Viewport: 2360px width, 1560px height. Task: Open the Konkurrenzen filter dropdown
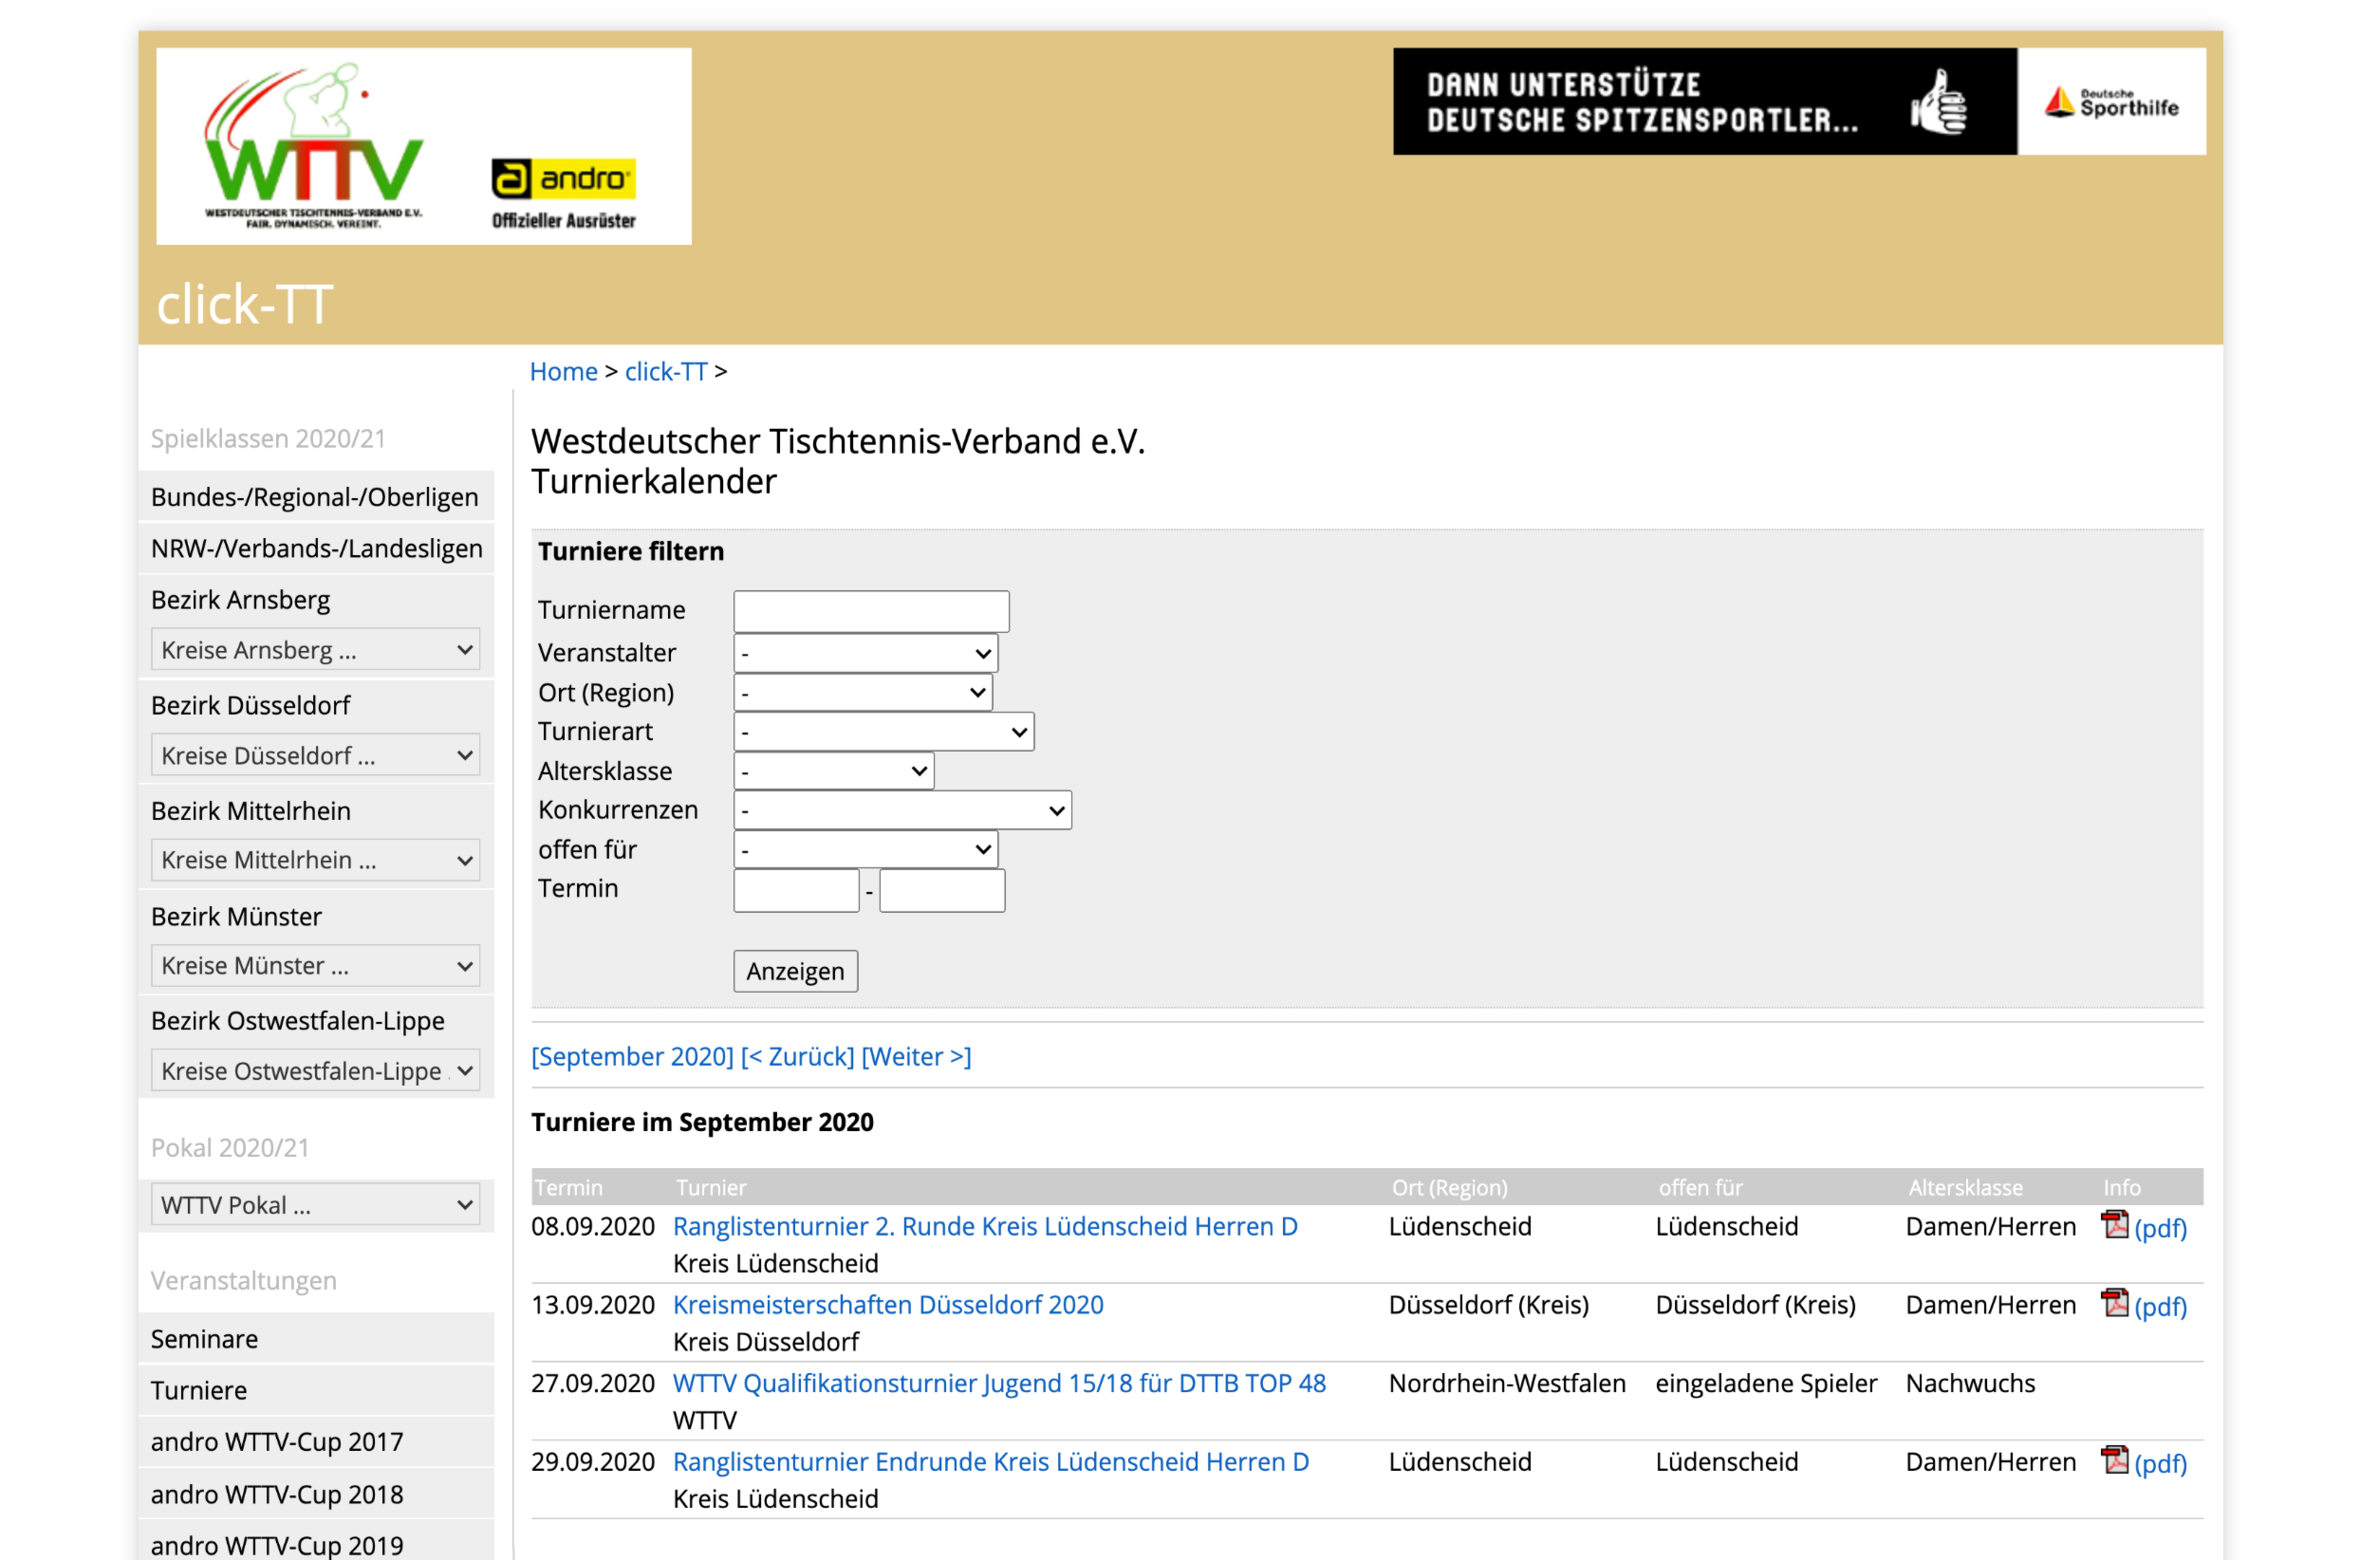click(x=903, y=810)
